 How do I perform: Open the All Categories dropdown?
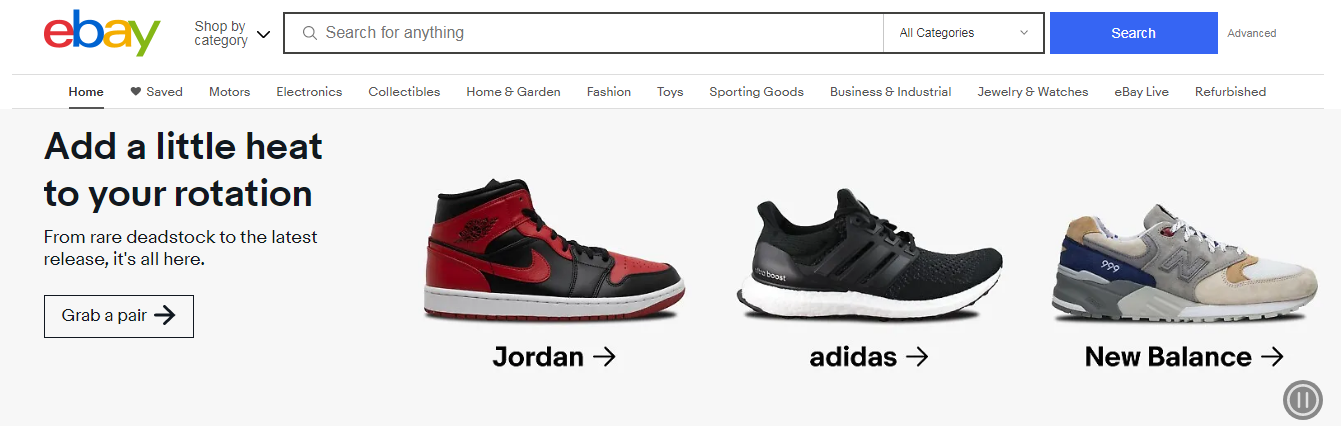click(x=964, y=33)
